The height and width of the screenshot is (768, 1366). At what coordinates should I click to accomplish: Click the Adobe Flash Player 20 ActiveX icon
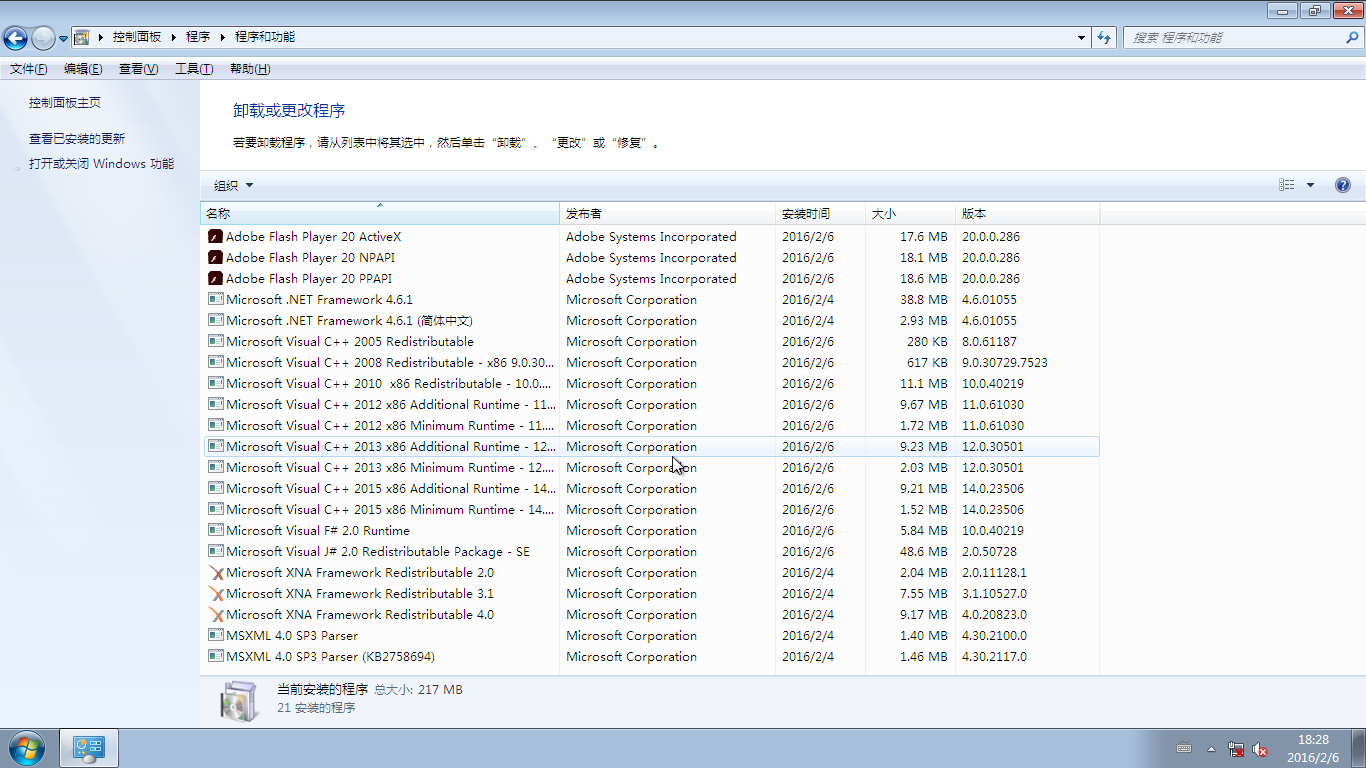[x=215, y=237]
